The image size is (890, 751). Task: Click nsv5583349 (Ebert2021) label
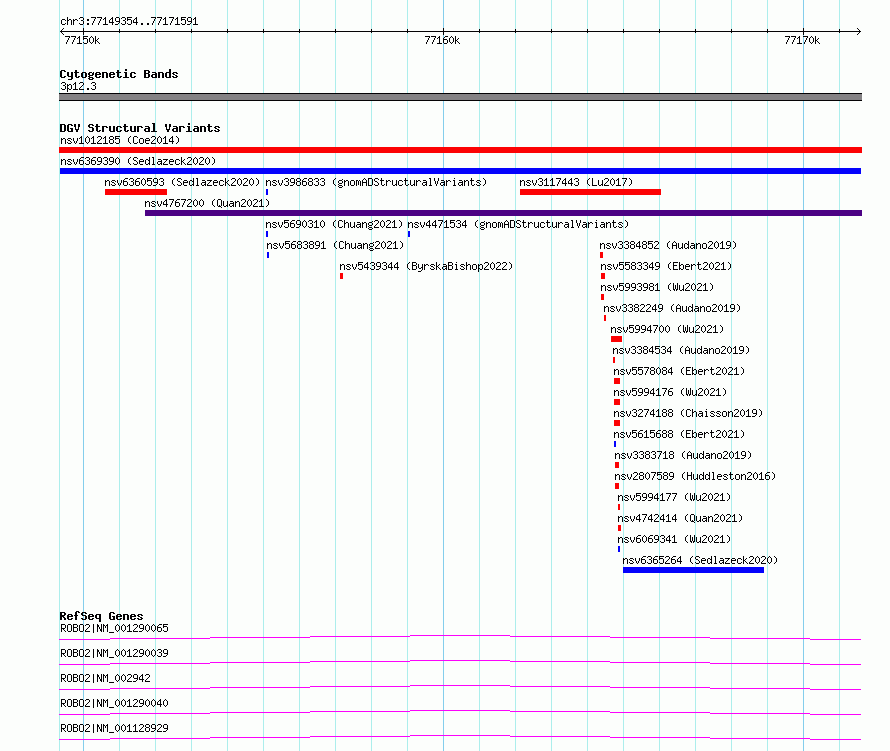click(666, 266)
